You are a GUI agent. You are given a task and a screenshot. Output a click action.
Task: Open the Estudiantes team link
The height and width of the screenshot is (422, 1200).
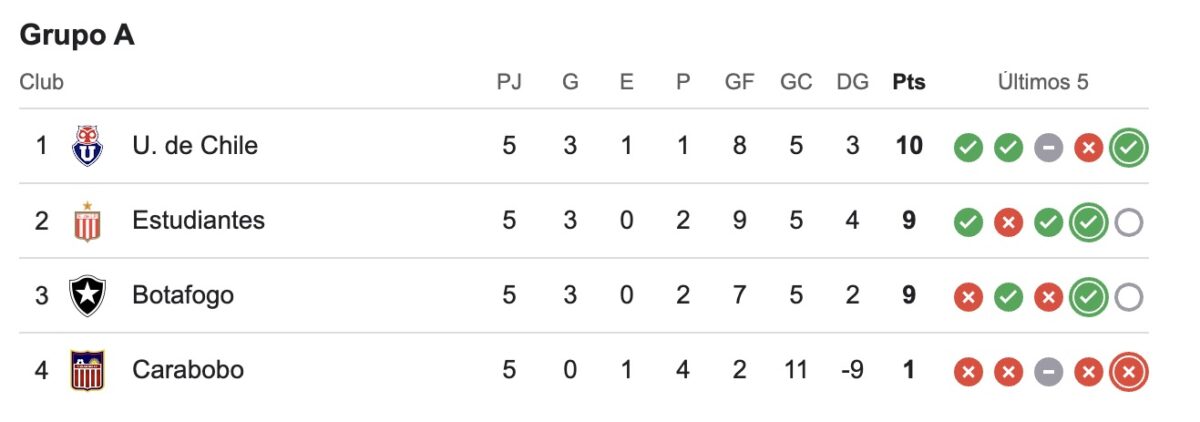pyautogui.click(x=198, y=221)
